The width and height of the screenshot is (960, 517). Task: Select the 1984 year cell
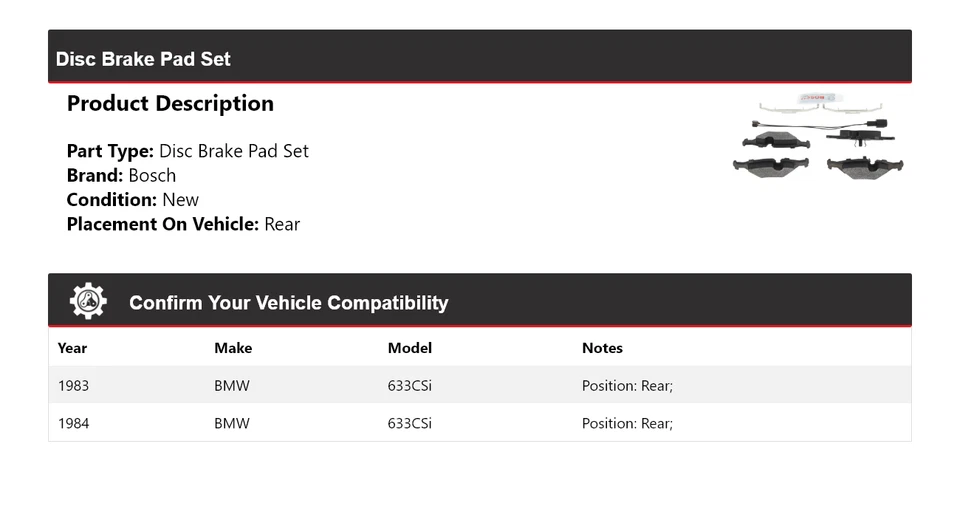pyautogui.click(x=73, y=423)
